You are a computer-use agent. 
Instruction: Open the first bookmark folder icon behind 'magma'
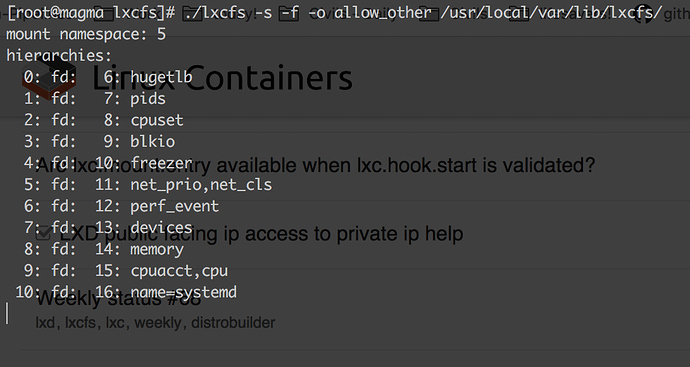[x=104, y=13]
